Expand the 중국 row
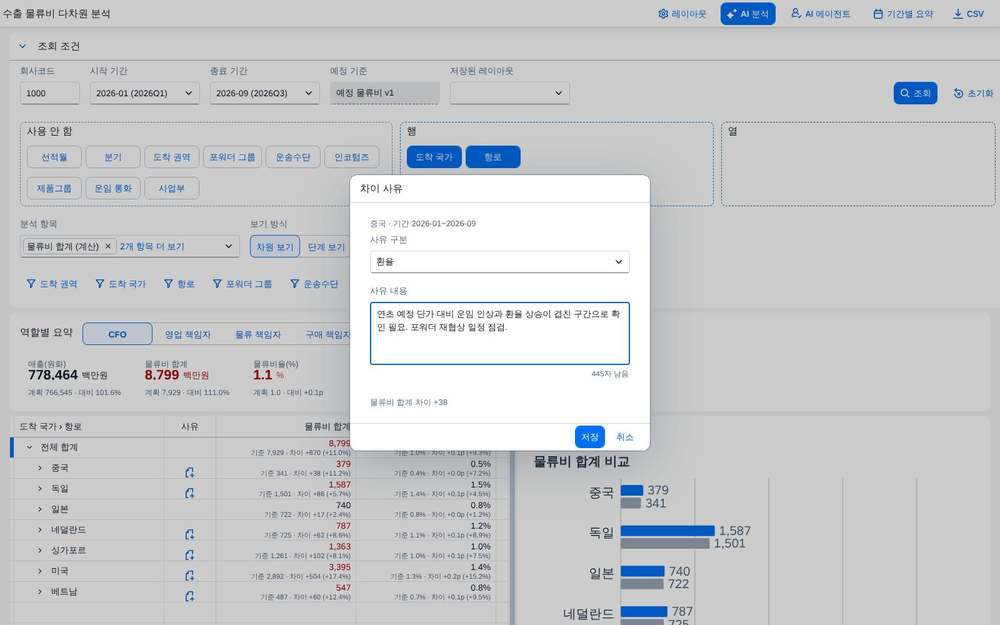 point(40,467)
